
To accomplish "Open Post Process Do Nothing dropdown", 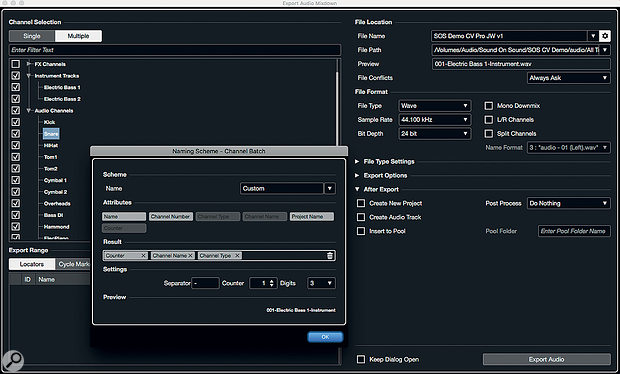I will 569,203.
